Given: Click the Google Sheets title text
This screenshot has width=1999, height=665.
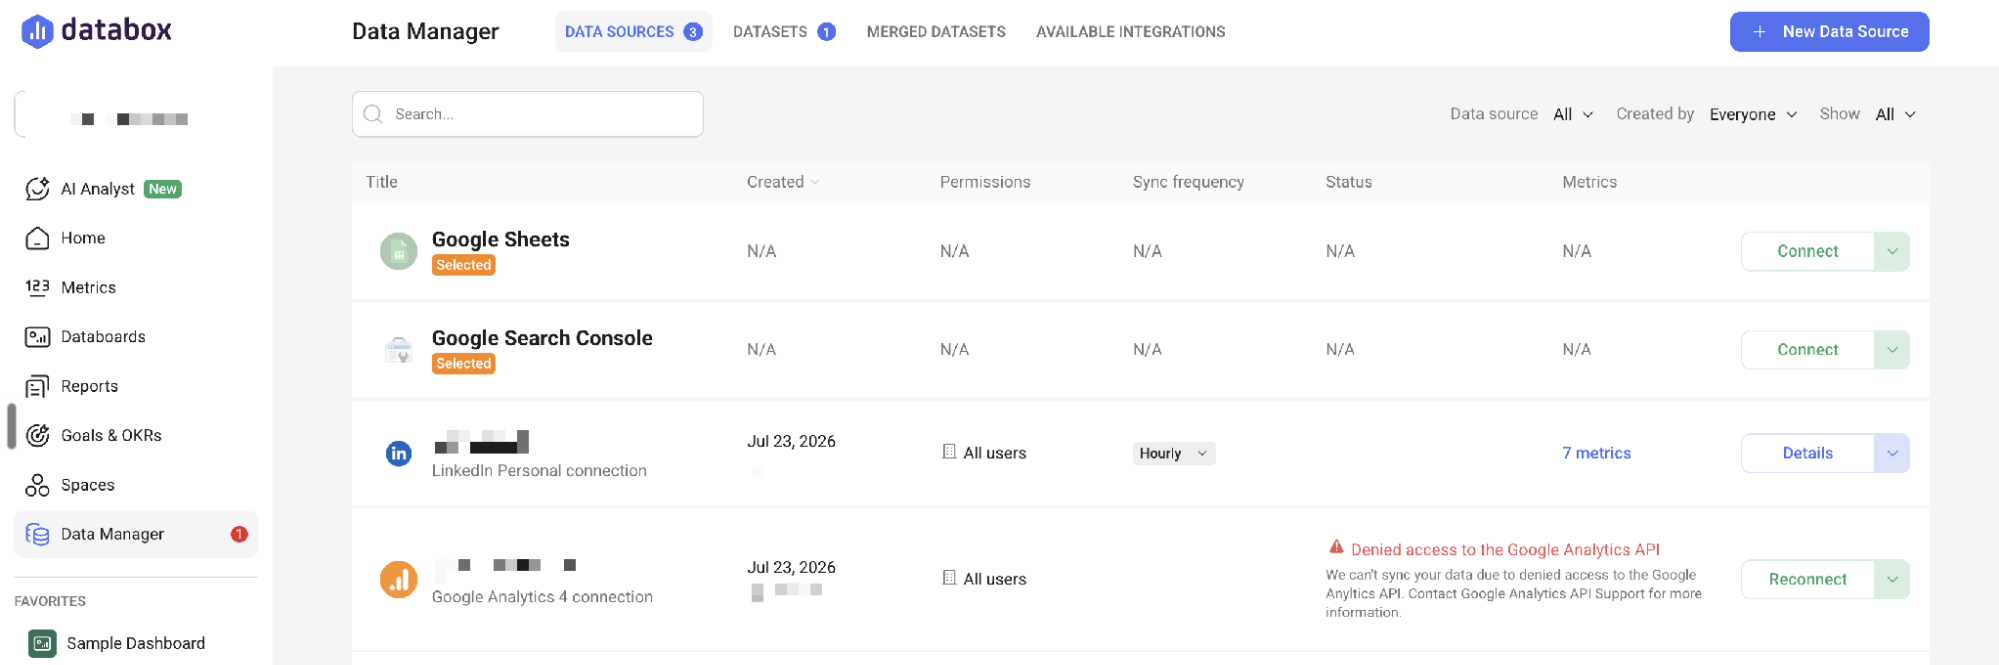Looking at the screenshot, I should pos(500,239).
